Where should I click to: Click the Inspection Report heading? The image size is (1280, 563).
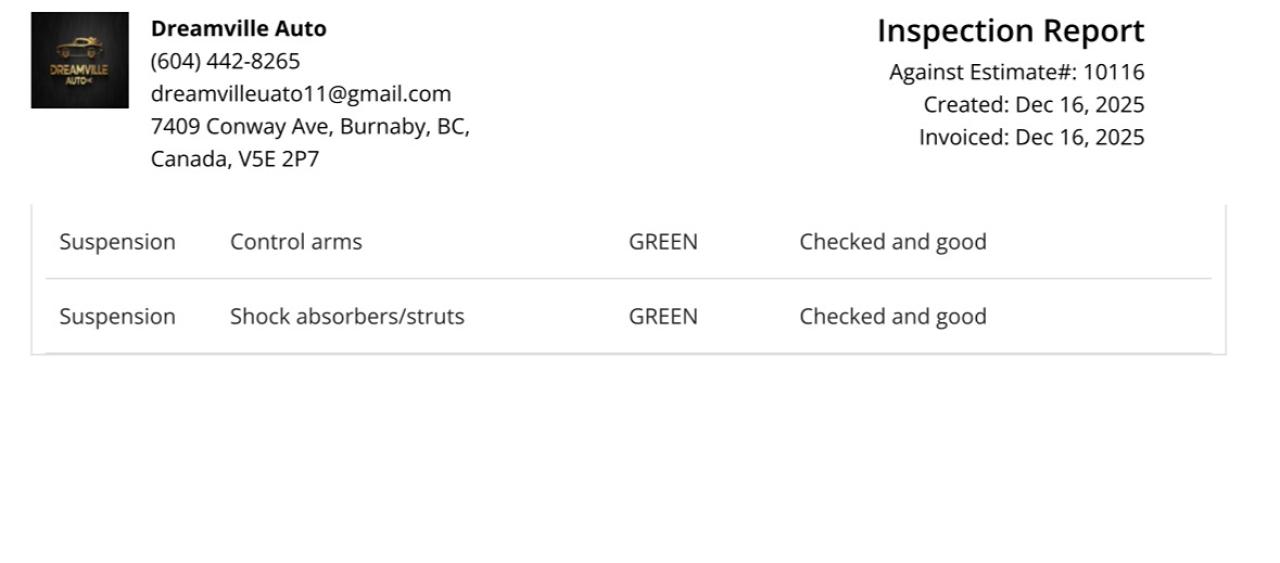click(x=1010, y=31)
